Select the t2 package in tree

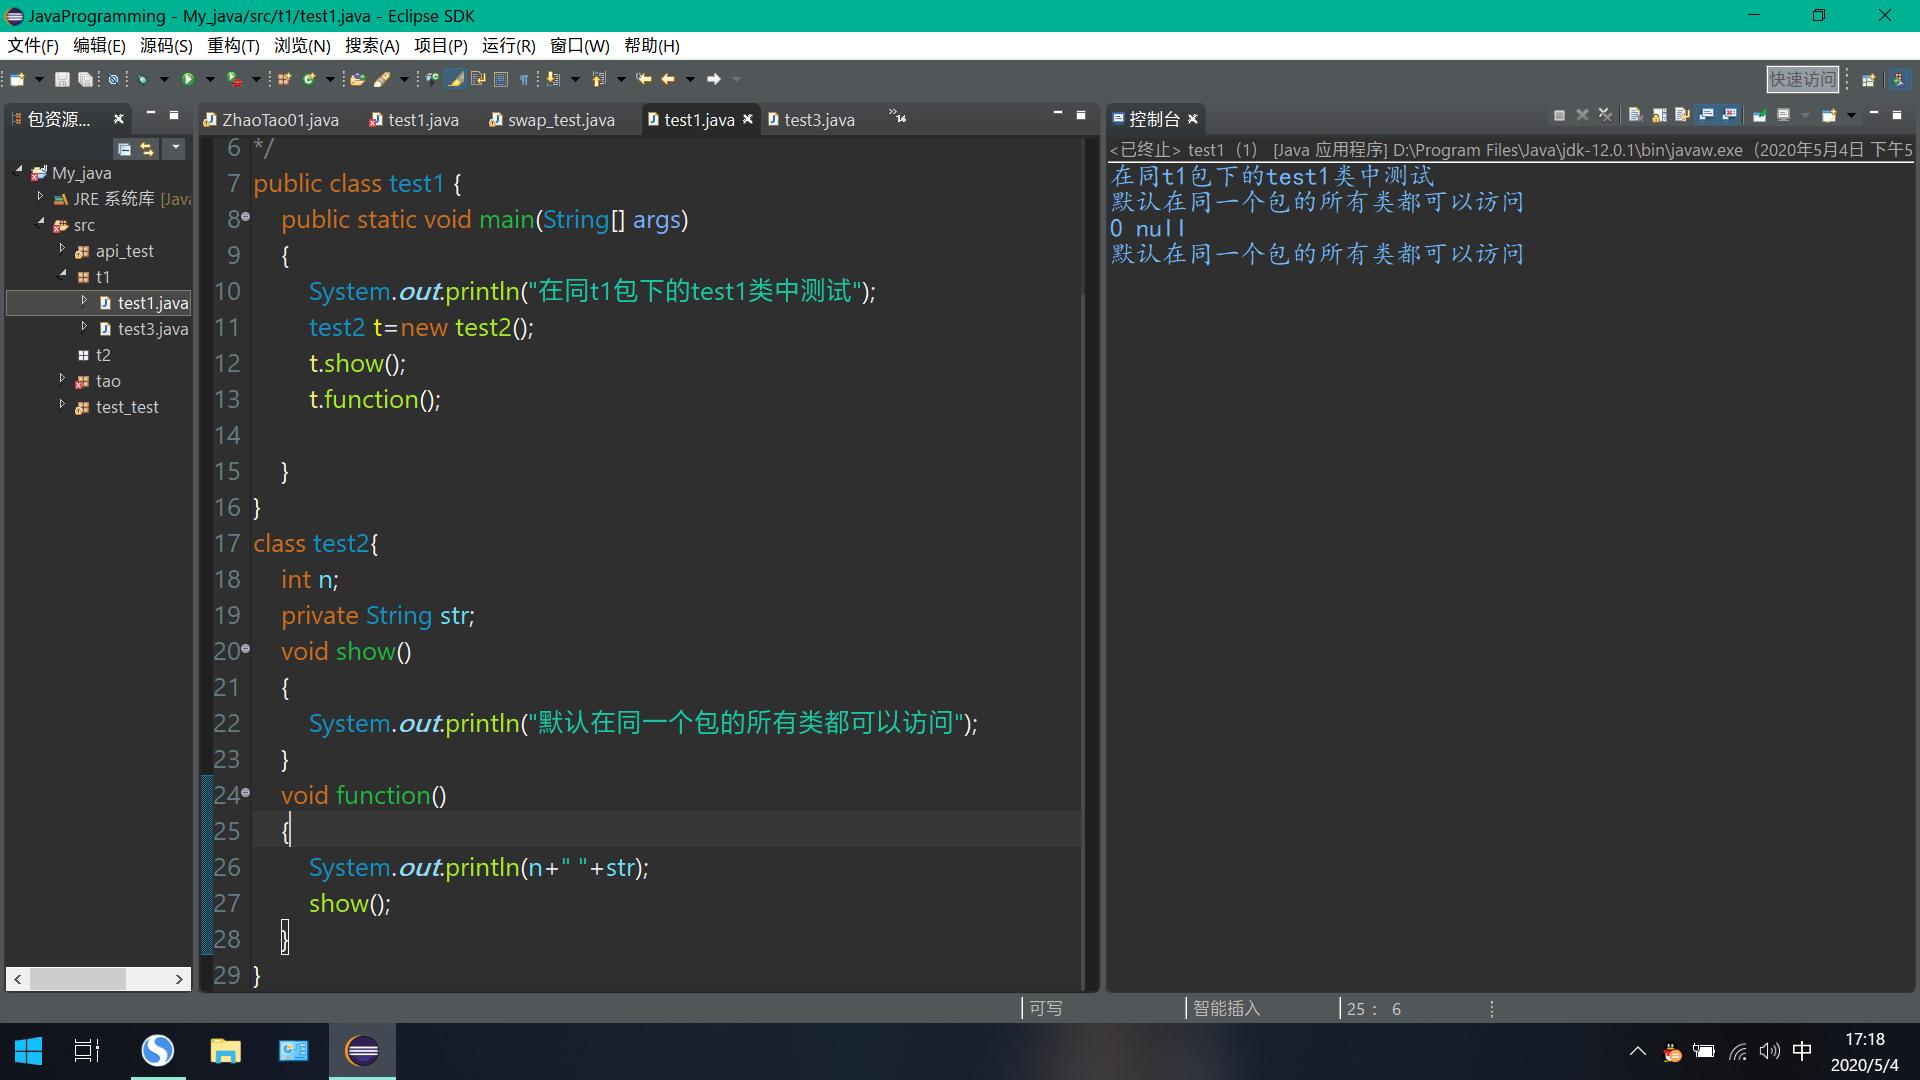click(x=93, y=355)
